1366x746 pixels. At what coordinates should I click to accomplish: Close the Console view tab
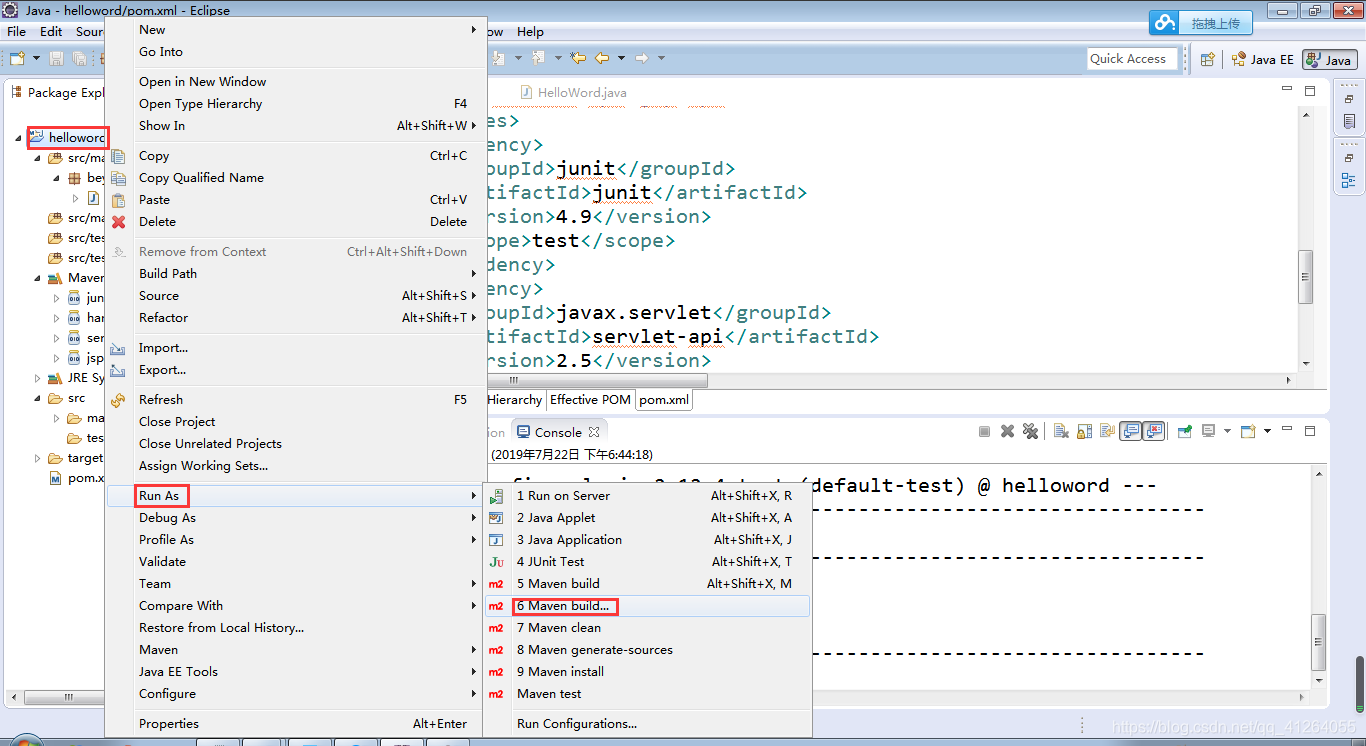(x=593, y=432)
